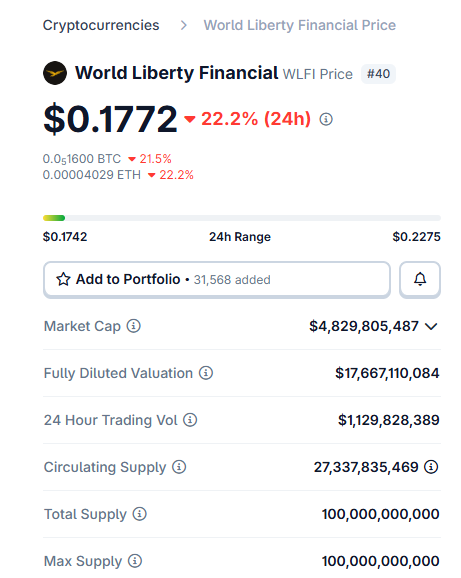The width and height of the screenshot is (461, 578).
Task: Click the World Liberty Financial coin logo
Action: (x=55, y=73)
